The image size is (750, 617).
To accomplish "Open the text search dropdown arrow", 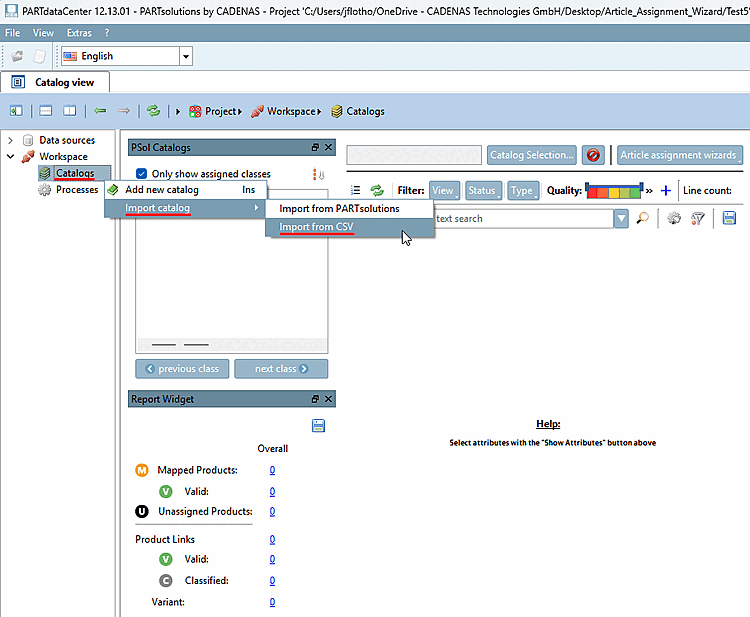I will [621, 219].
